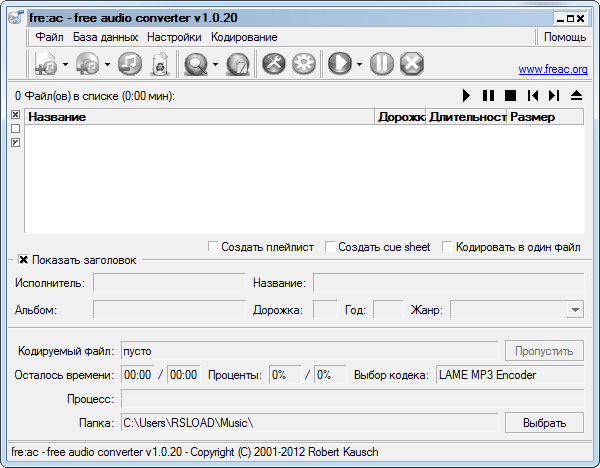Image resolution: width=600 pixels, height=468 pixels.
Task: Skip to next track in joblist
Action: pyautogui.click(x=554, y=95)
